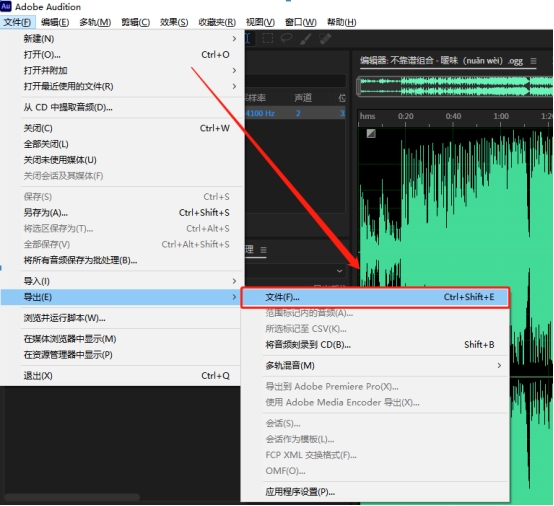Select 文件(F)... in the Export submenu

point(376,297)
